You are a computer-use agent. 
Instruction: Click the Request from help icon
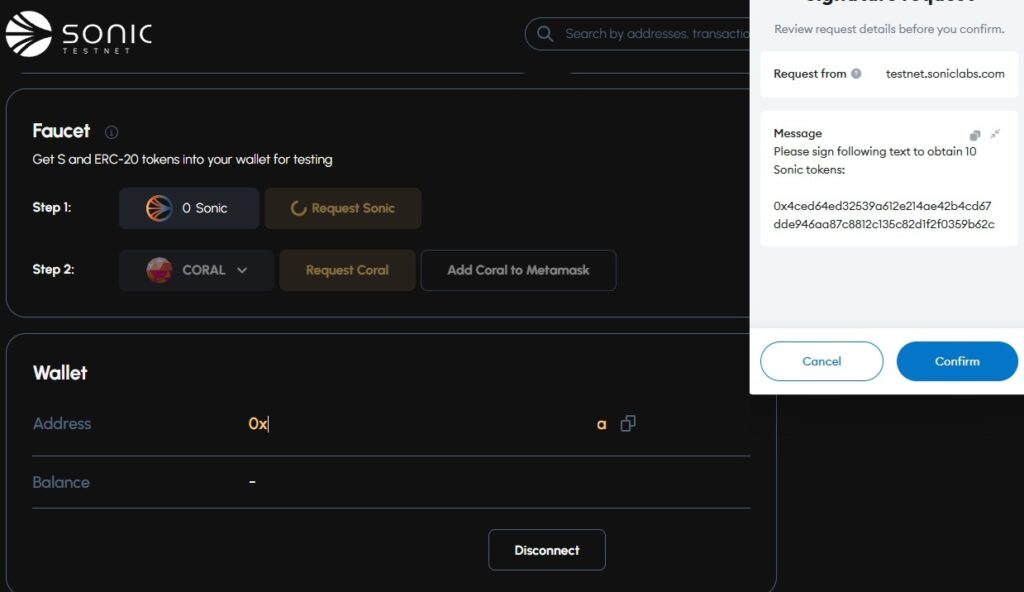click(856, 74)
